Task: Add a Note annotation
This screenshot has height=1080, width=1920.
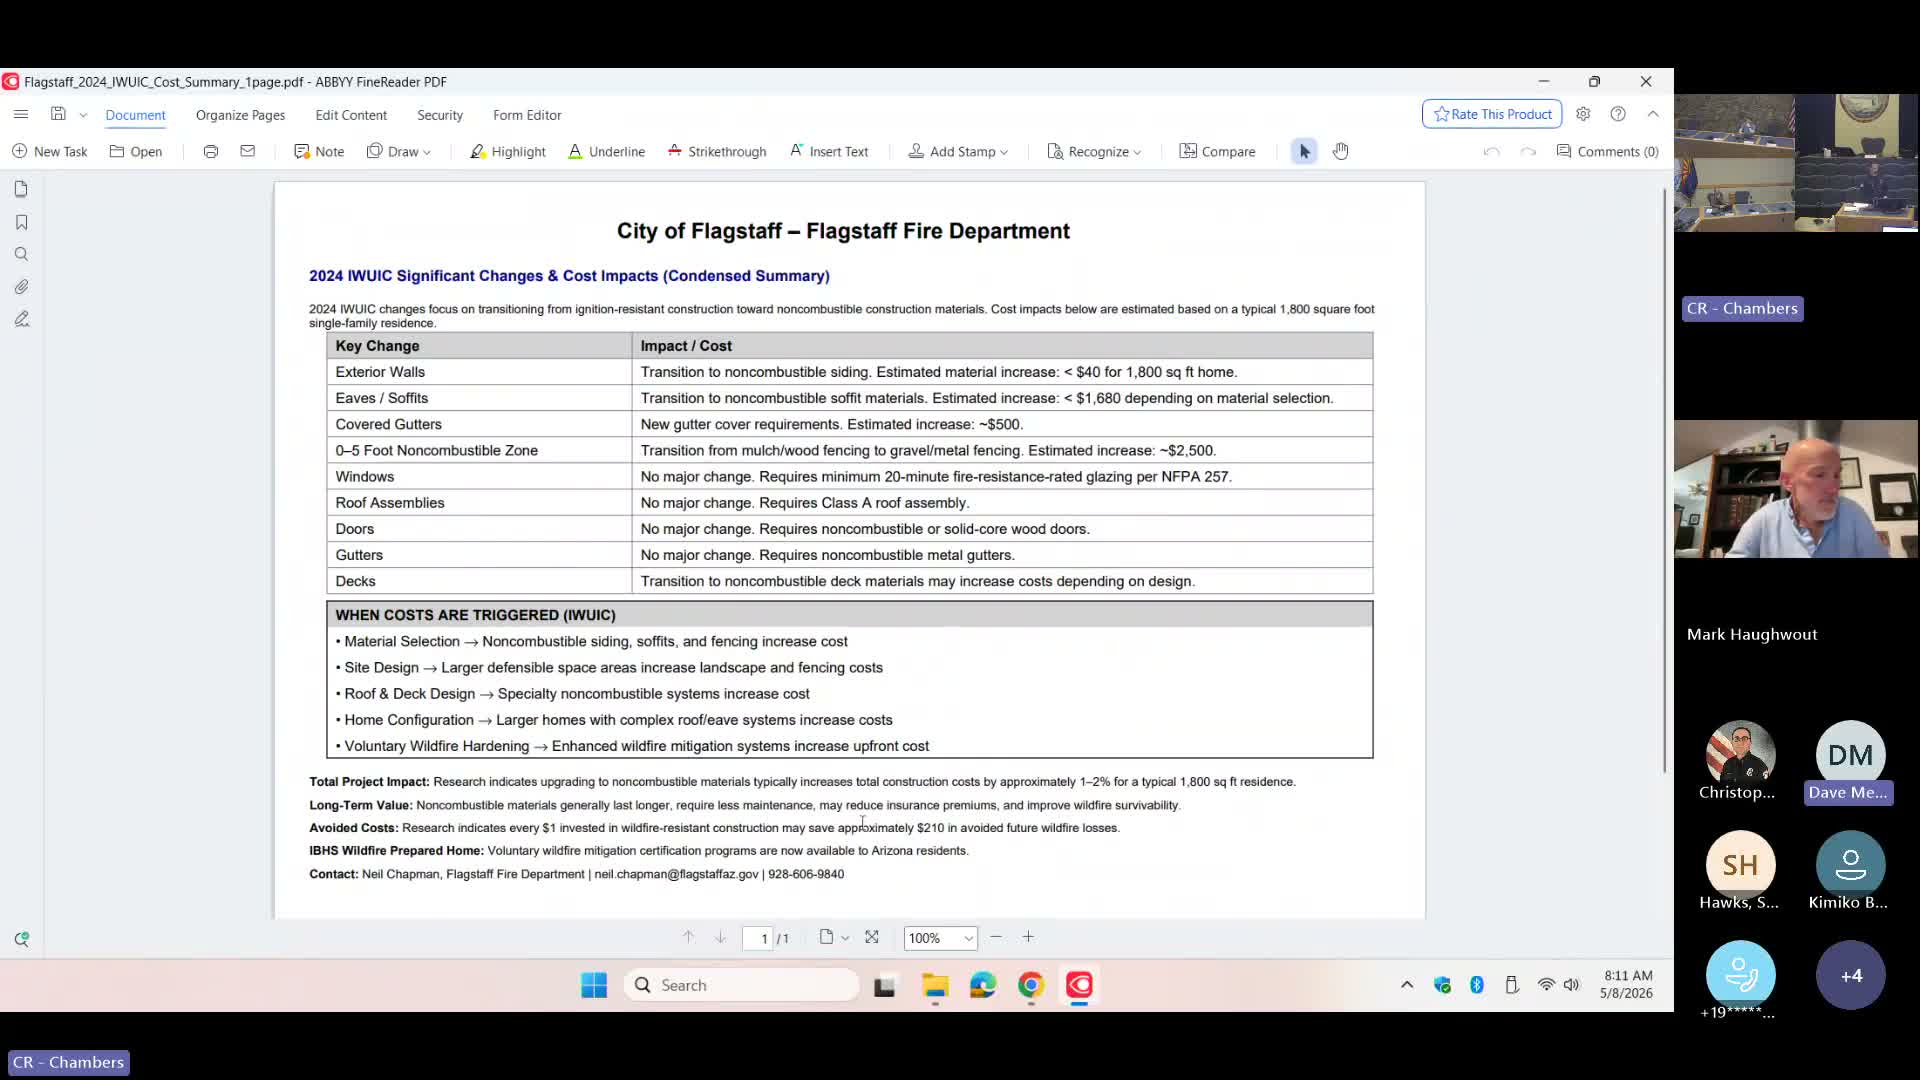Action: [319, 152]
